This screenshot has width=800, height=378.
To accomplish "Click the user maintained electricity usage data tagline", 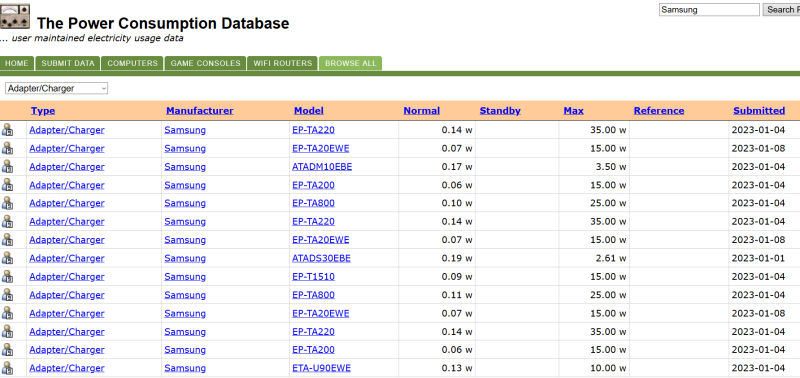I will tap(92, 38).
